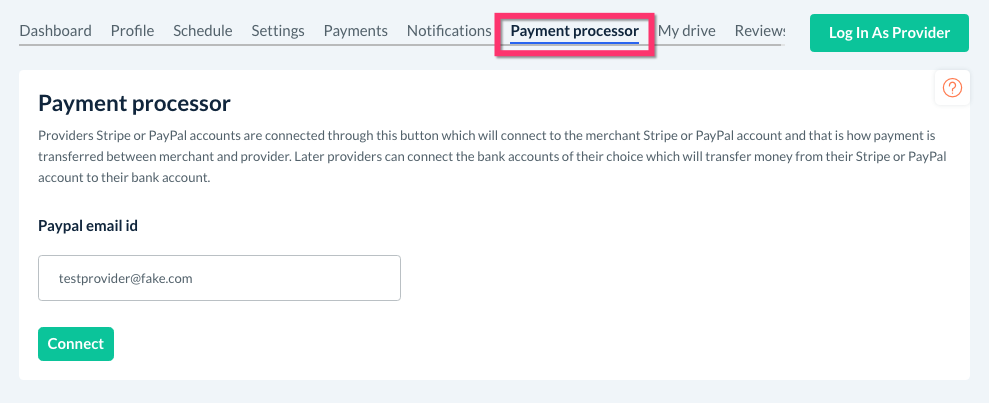989x403 pixels.
Task: Switch to the My drive tab
Action: [x=686, y=30]
